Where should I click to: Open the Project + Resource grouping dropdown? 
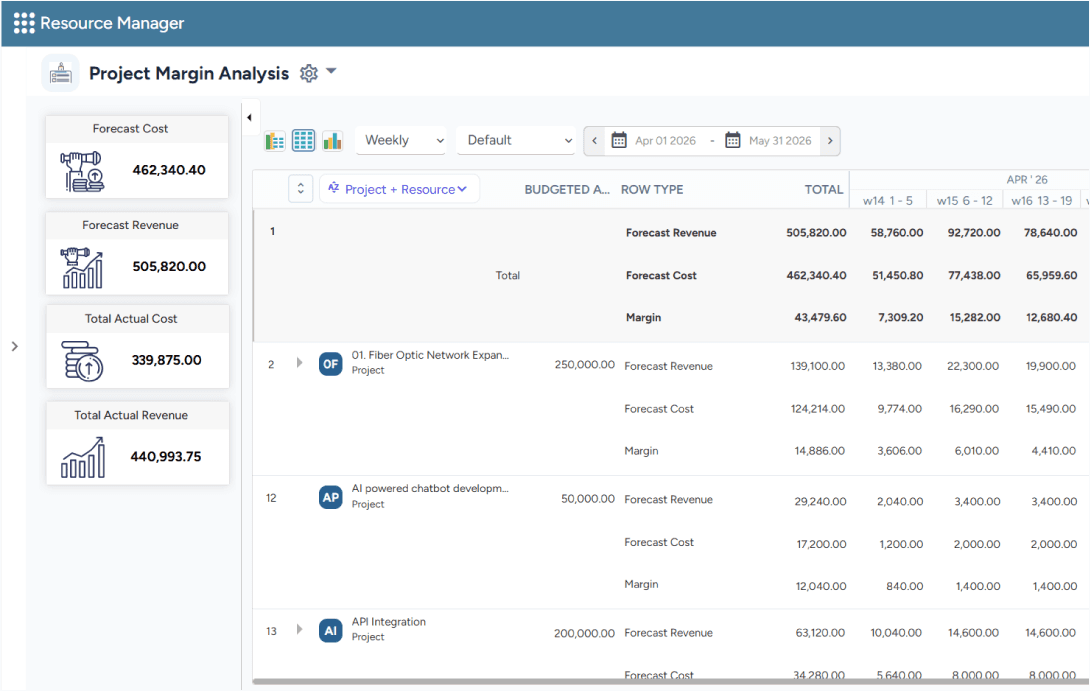pos(399,189)
